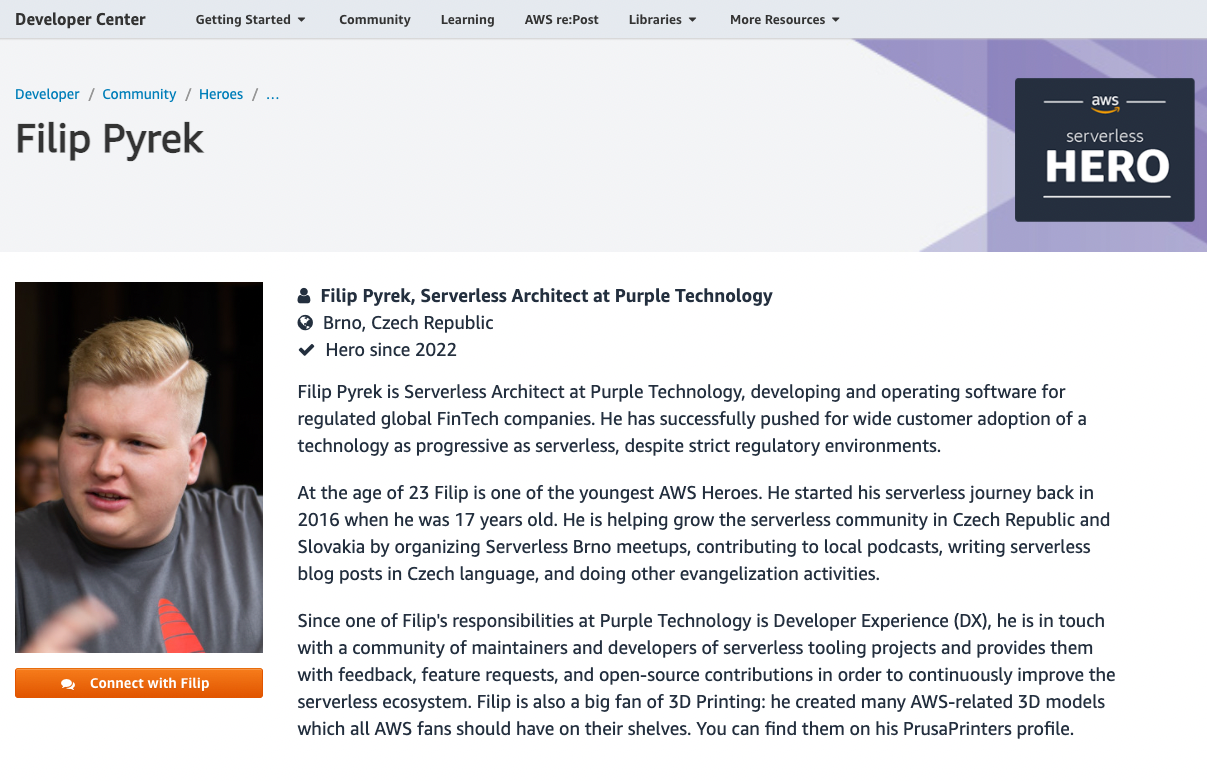Viewport: 1207px width, 781px height.
Task: Click the chat bubble icon on Connect button
Action: [x=68, y=684]
